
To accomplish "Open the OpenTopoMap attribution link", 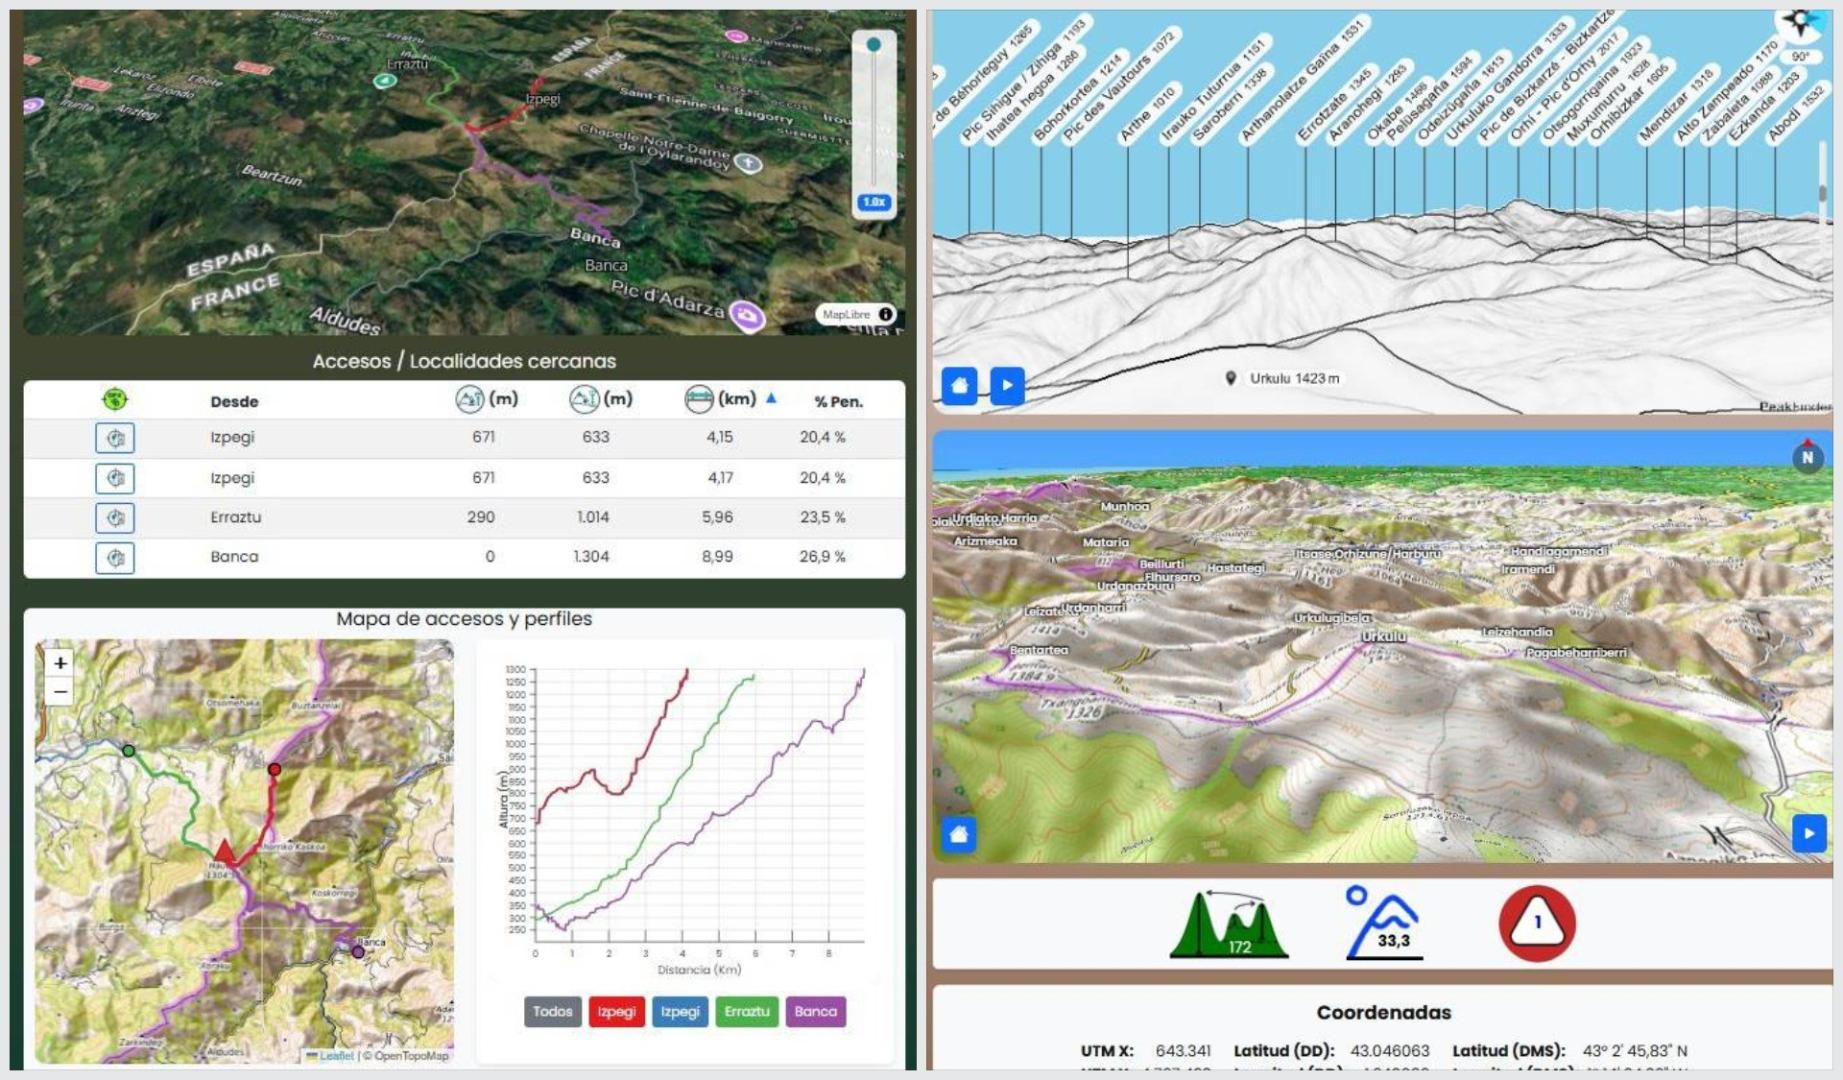I will [x=412, y=1056].
